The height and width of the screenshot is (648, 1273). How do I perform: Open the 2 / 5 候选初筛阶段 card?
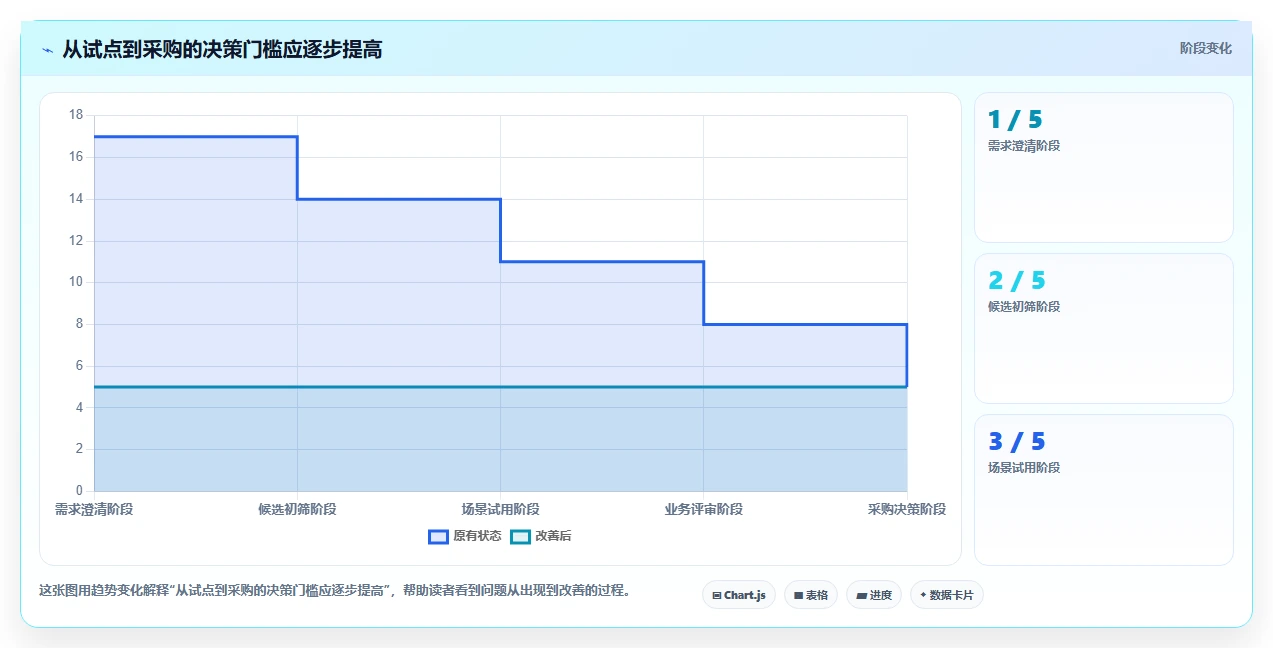(1104, 329)
